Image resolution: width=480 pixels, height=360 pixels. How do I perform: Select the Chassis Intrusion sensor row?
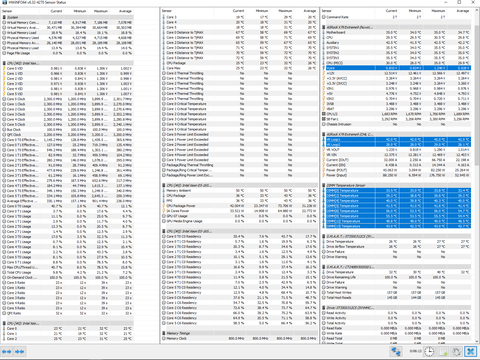tap(396, 124)
